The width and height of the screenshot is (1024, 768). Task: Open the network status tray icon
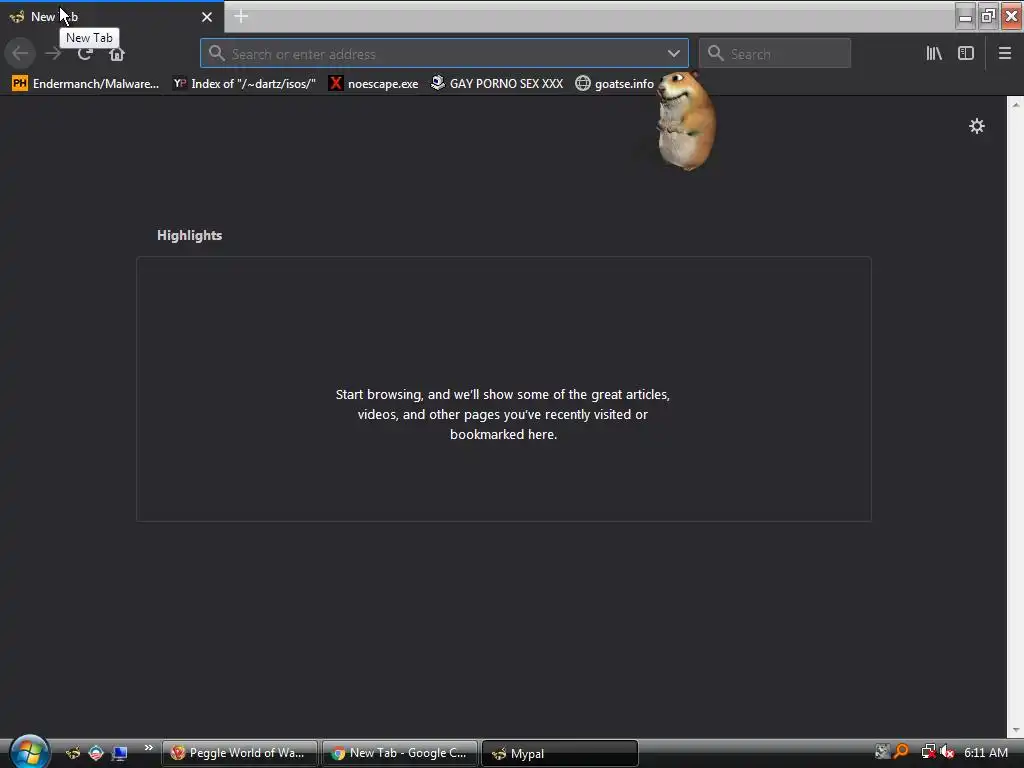point(928,752)
